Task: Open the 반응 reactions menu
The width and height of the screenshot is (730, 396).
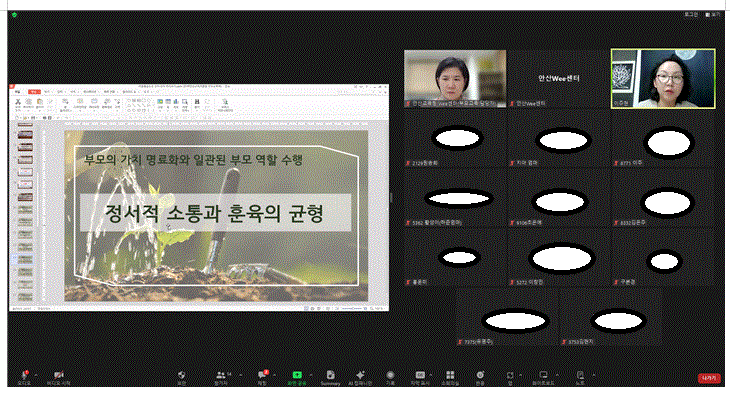Action: click(x=480, y=377)
